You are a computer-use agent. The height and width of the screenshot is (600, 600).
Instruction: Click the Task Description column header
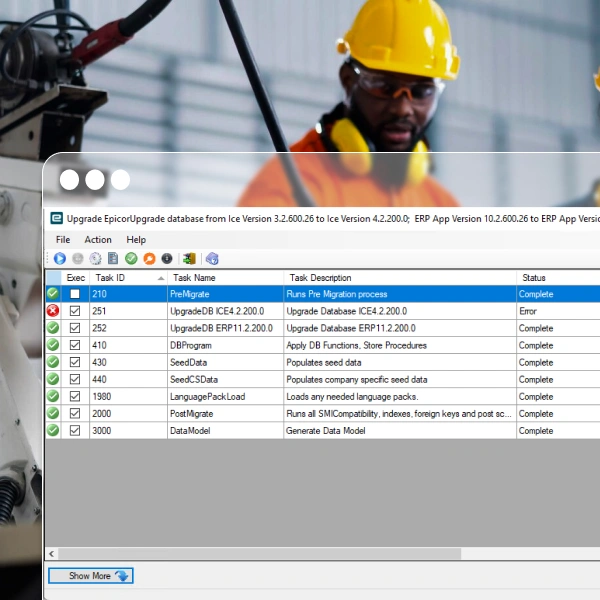[400, 278]
